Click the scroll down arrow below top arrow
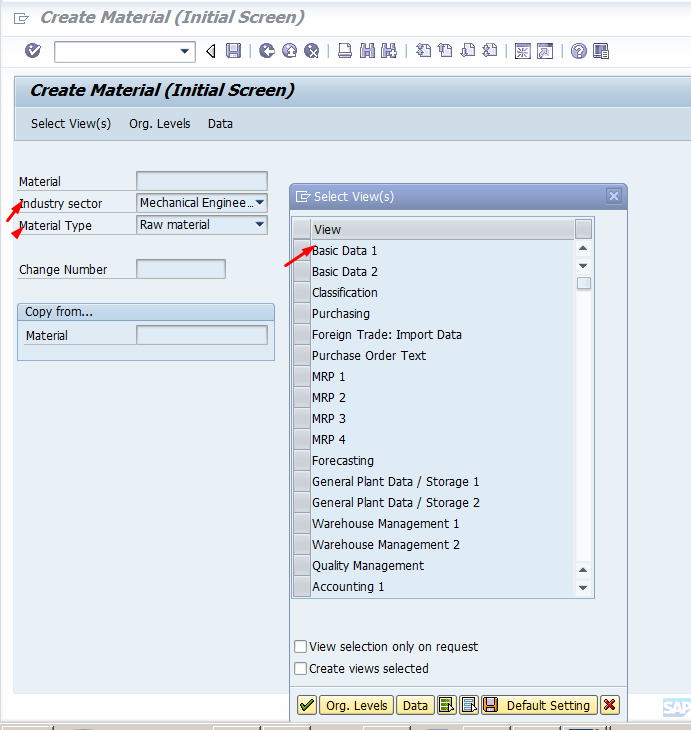 [x=583, y=266]
